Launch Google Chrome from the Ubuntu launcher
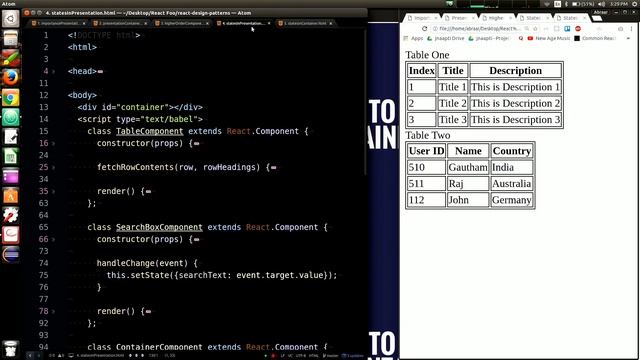This screenshot has width=640, height=360. click(11, 98)
